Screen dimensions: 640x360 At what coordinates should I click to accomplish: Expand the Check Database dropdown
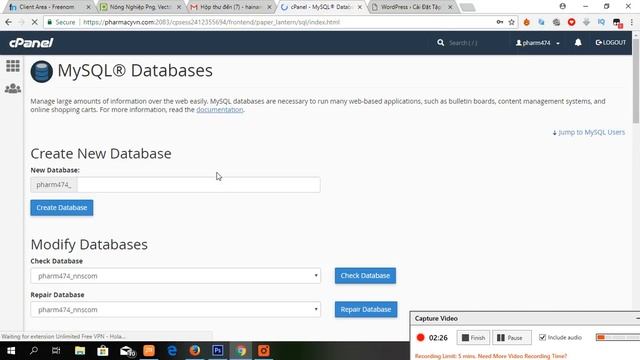point(176,276)
